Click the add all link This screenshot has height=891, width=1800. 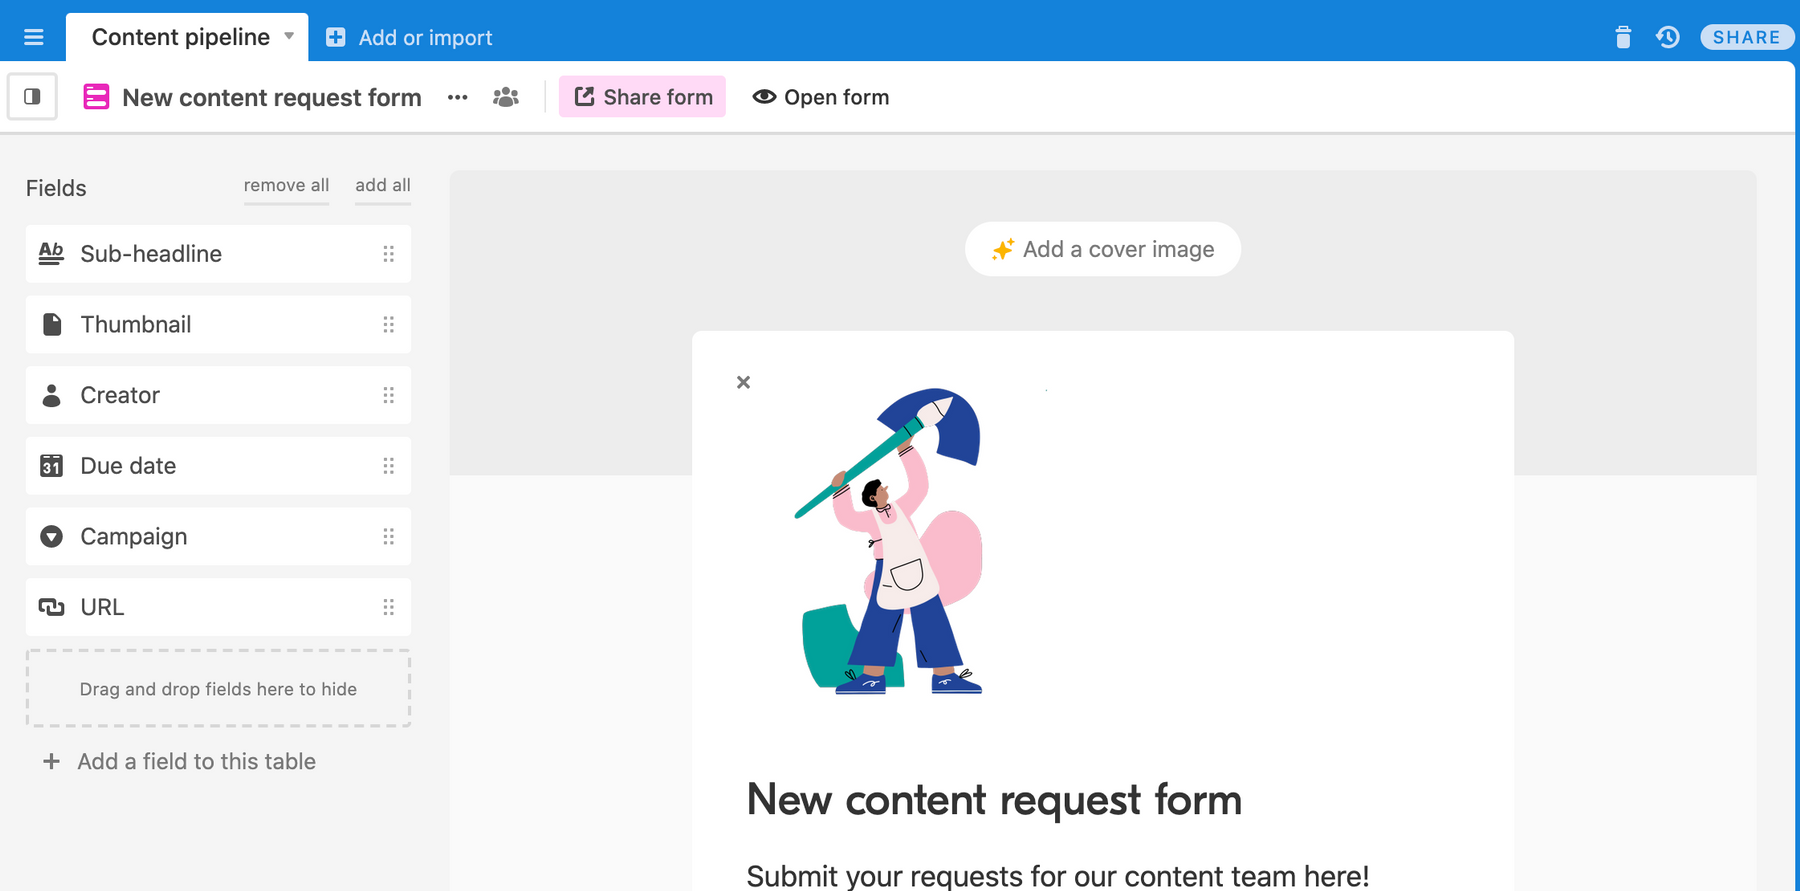click(x=383, y=185)
